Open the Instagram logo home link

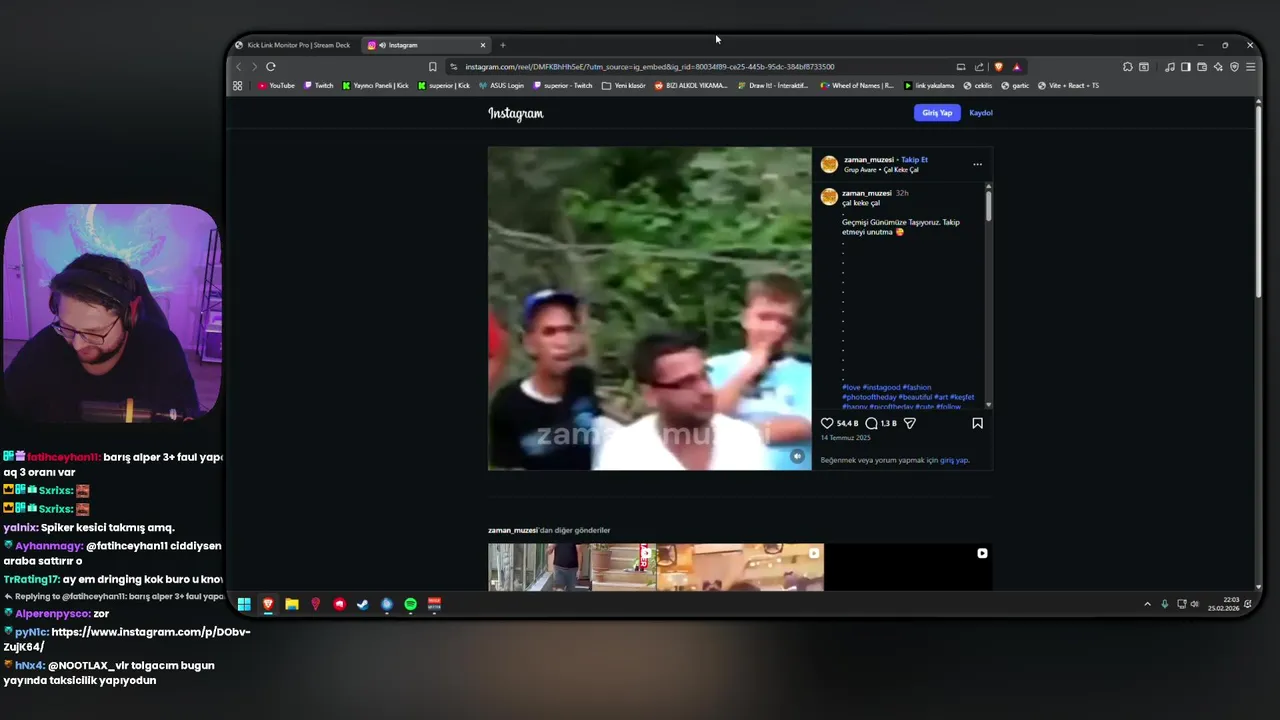516,113
